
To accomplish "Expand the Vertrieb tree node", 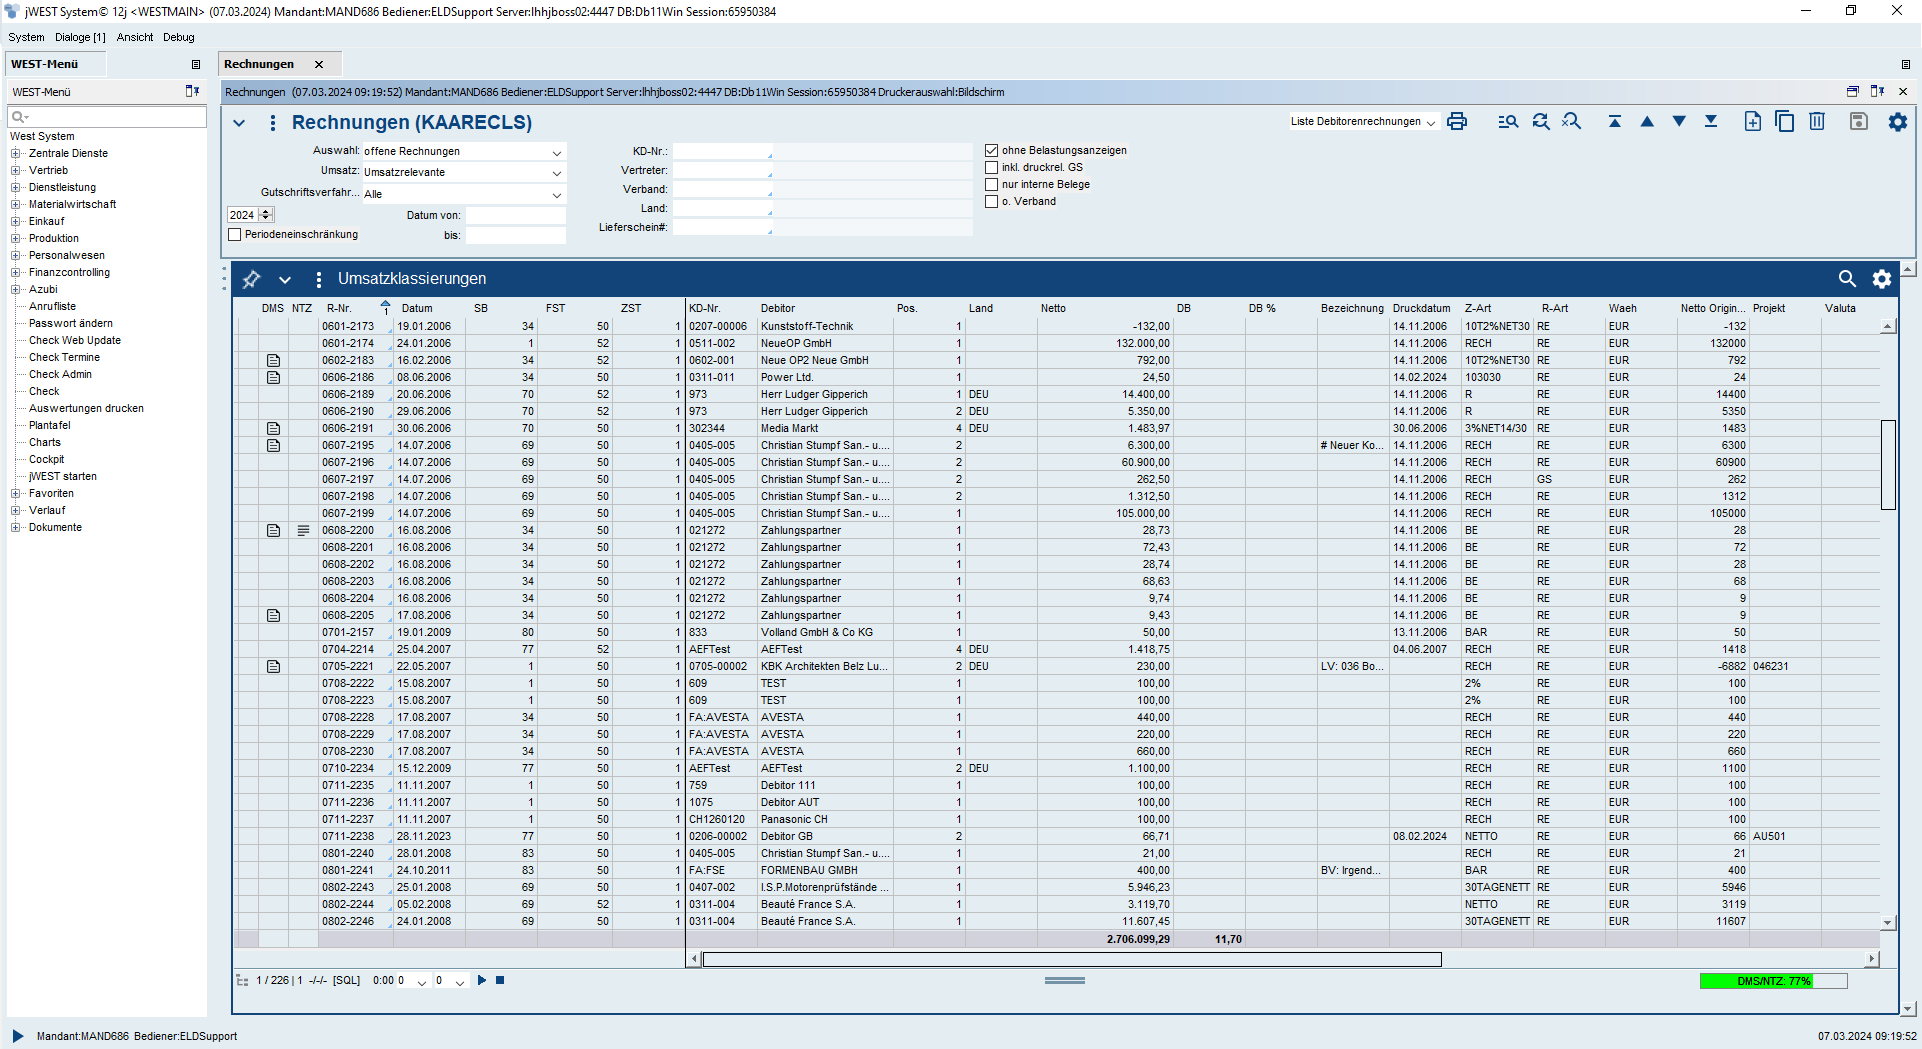I will coord(15,170).
